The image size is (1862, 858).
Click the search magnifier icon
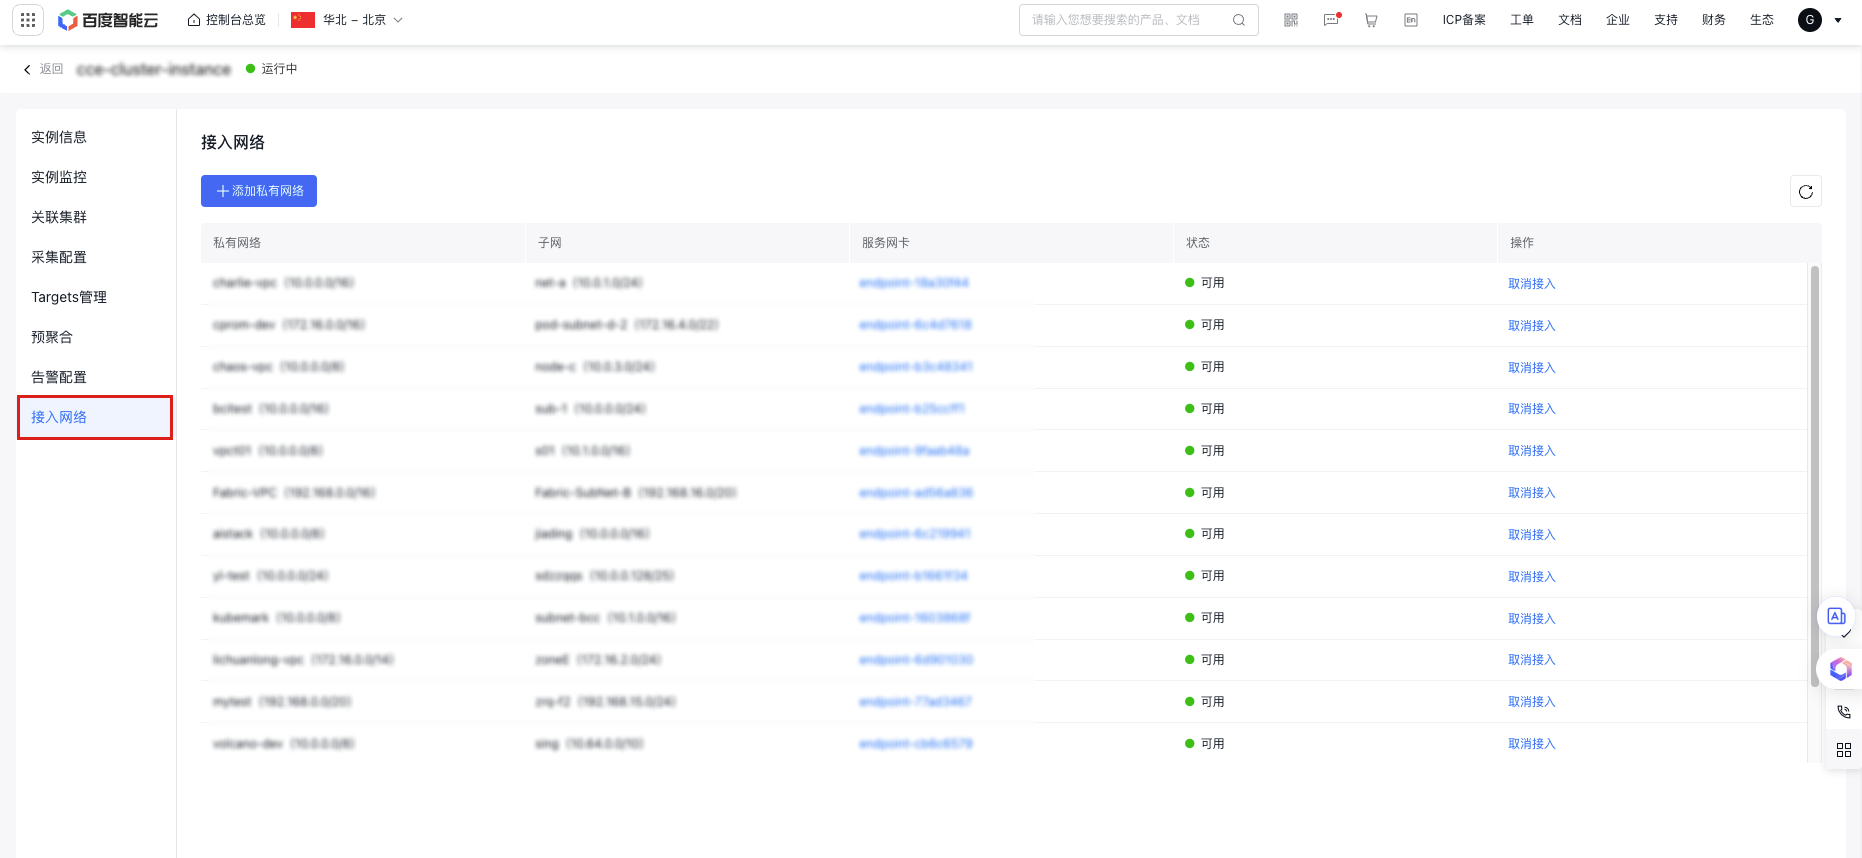1239,20
